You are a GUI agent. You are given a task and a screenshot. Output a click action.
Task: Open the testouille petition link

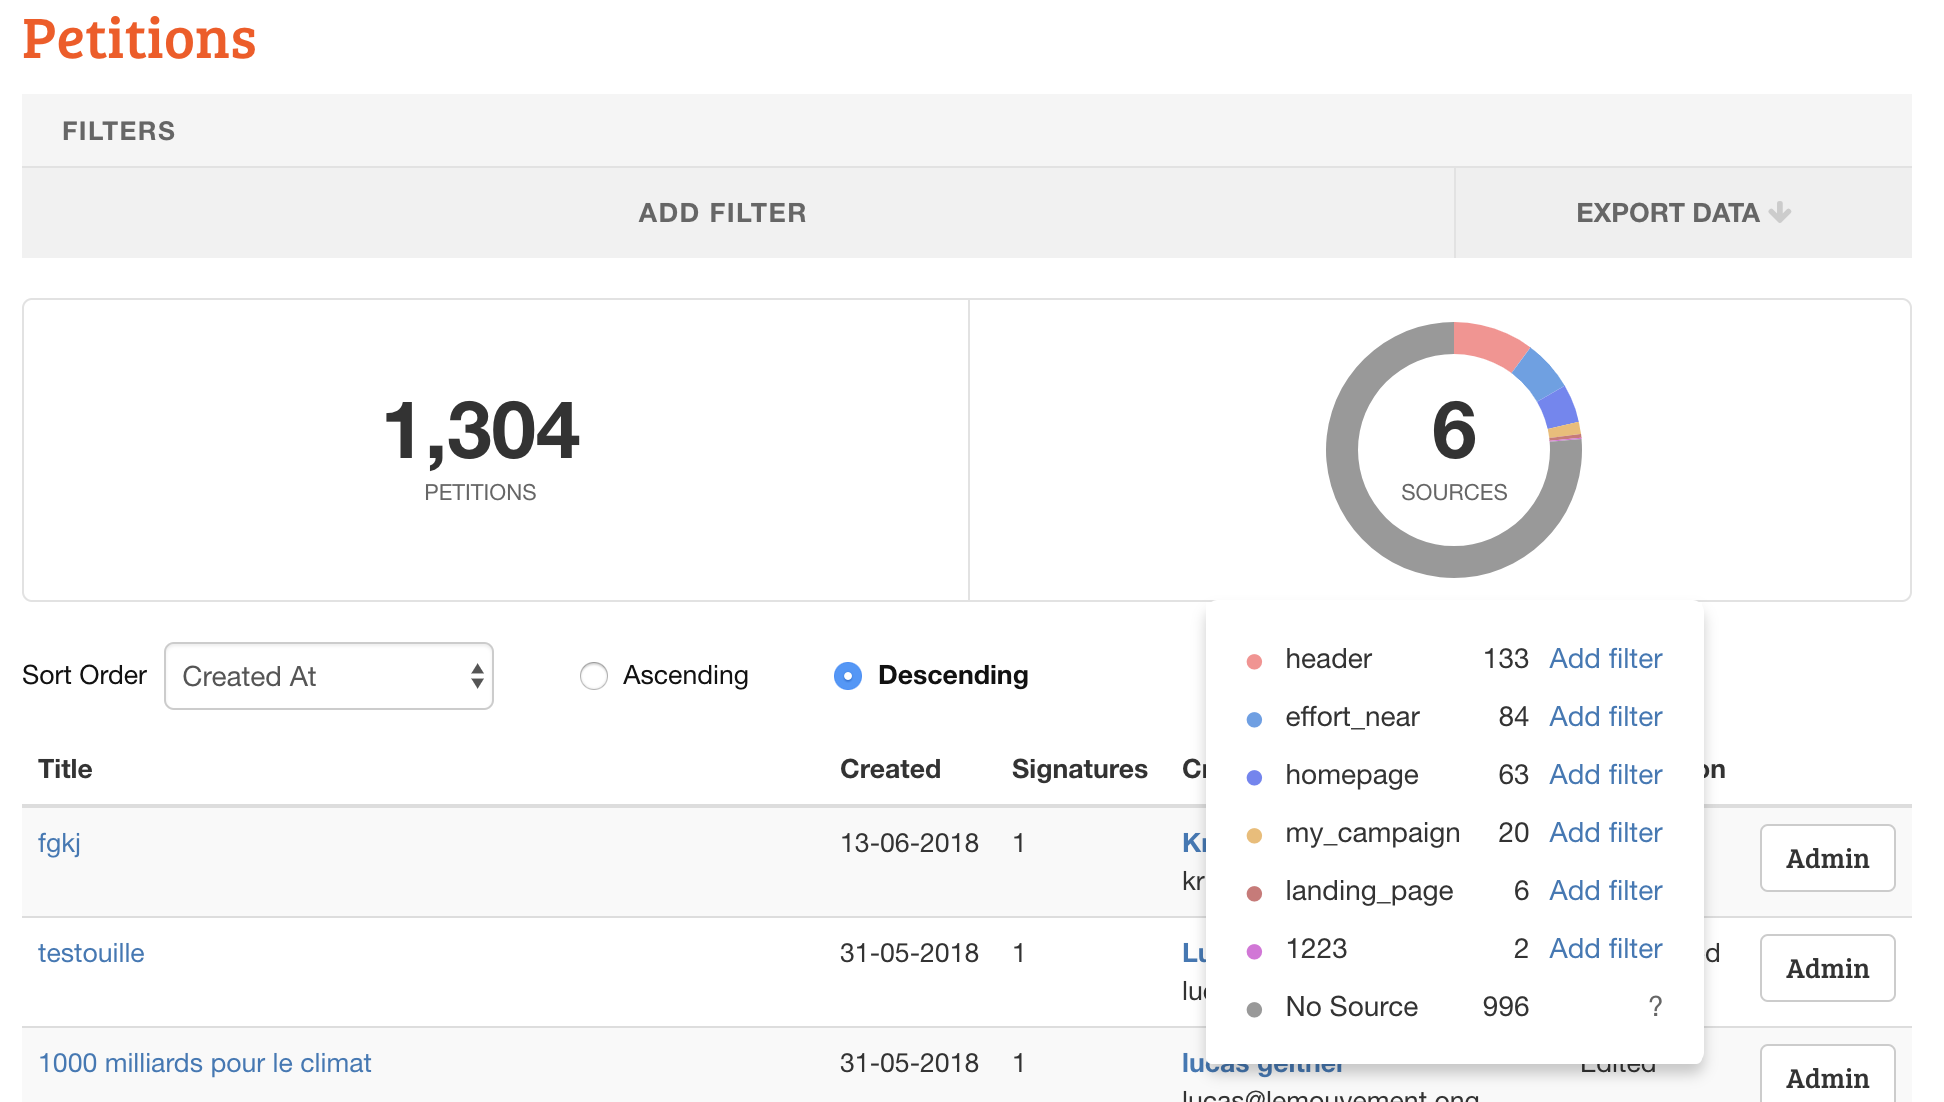pyautogui.click(x=91, y=953)
